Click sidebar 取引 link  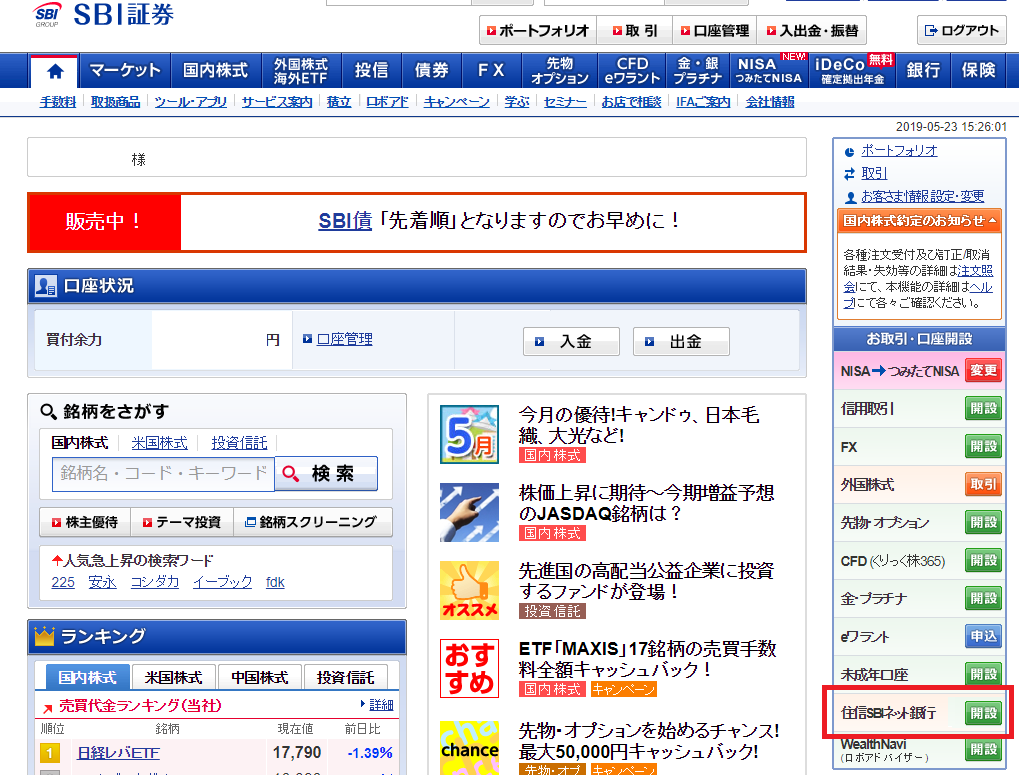tap(874, 173)
